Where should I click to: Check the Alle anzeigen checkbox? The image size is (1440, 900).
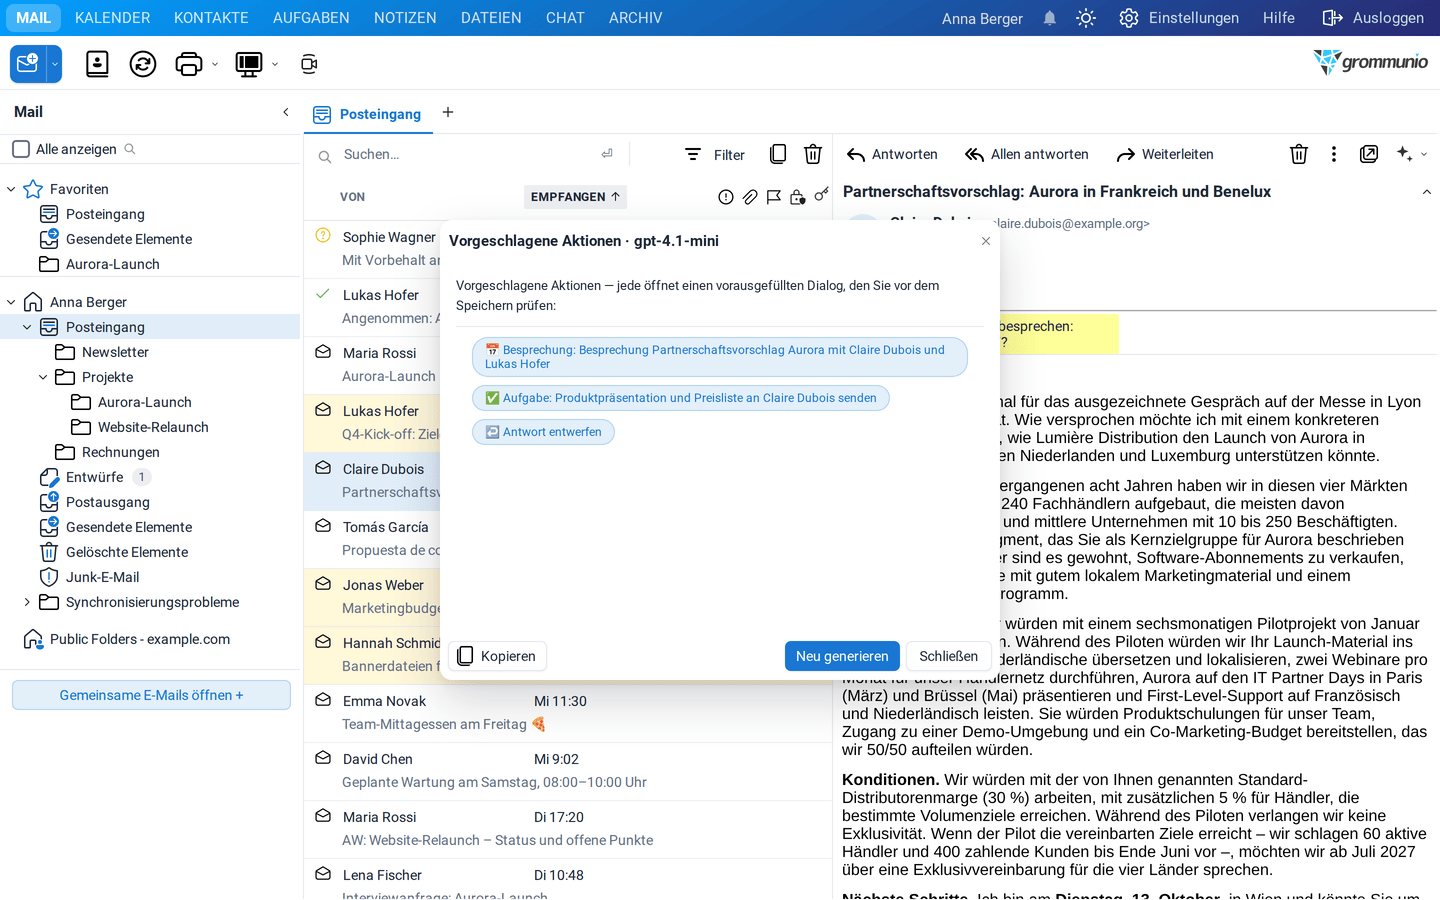point(21,149)
